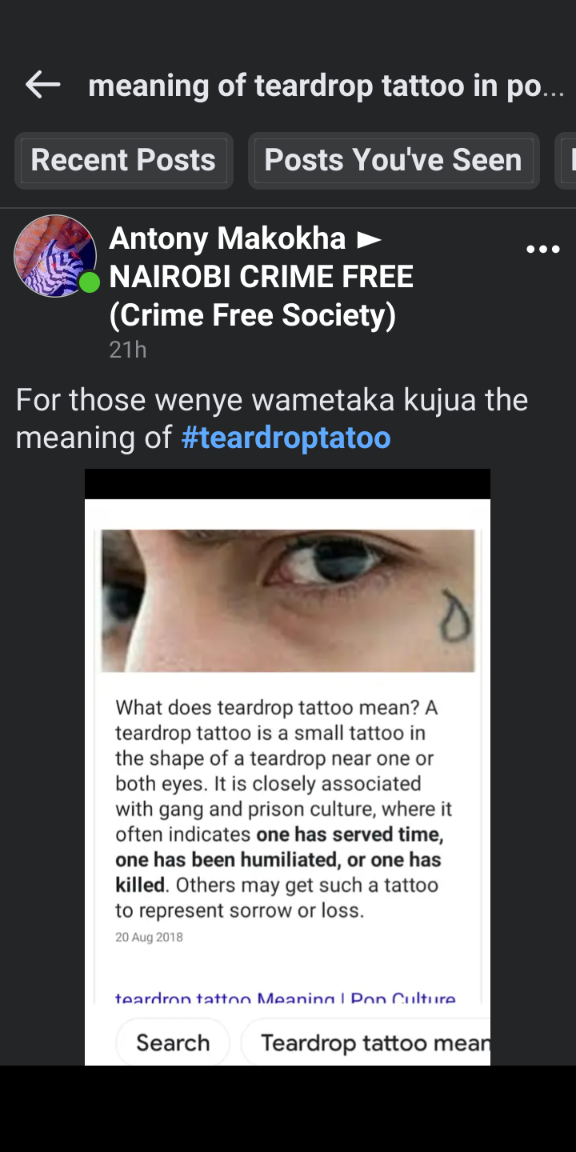Image resolution: width=576 pixels, height=1152 pixels.
Task: Tap the Teardrop tattoo meaning chip
Action: click(x=366, y=1043)
